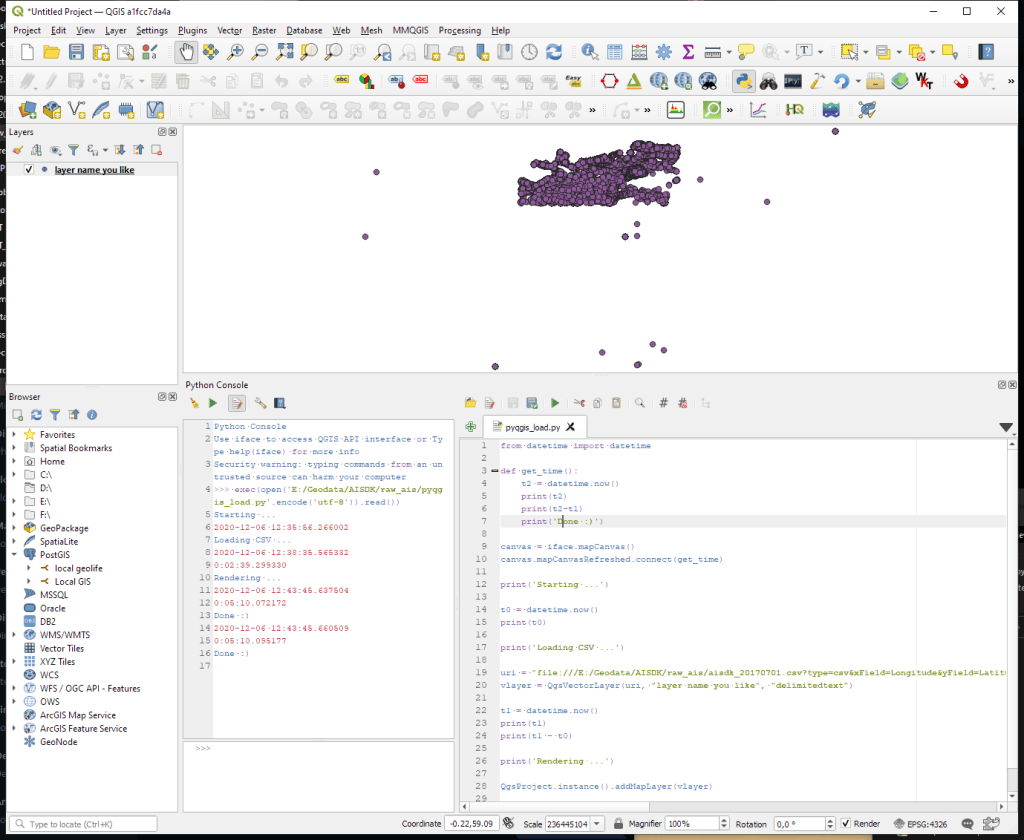Open the MMQGIS menu

click(410, 30)
